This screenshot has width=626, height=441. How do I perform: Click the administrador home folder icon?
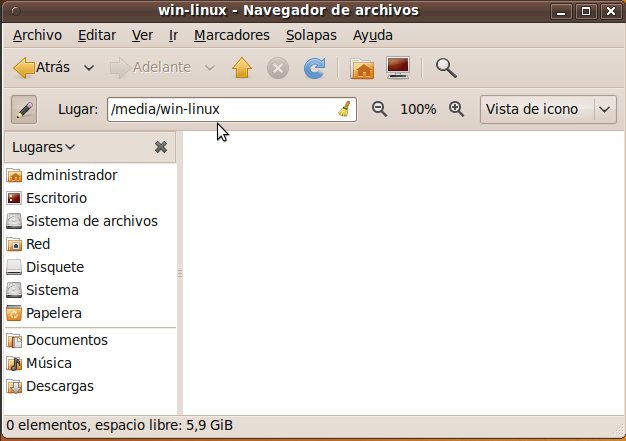14,175
